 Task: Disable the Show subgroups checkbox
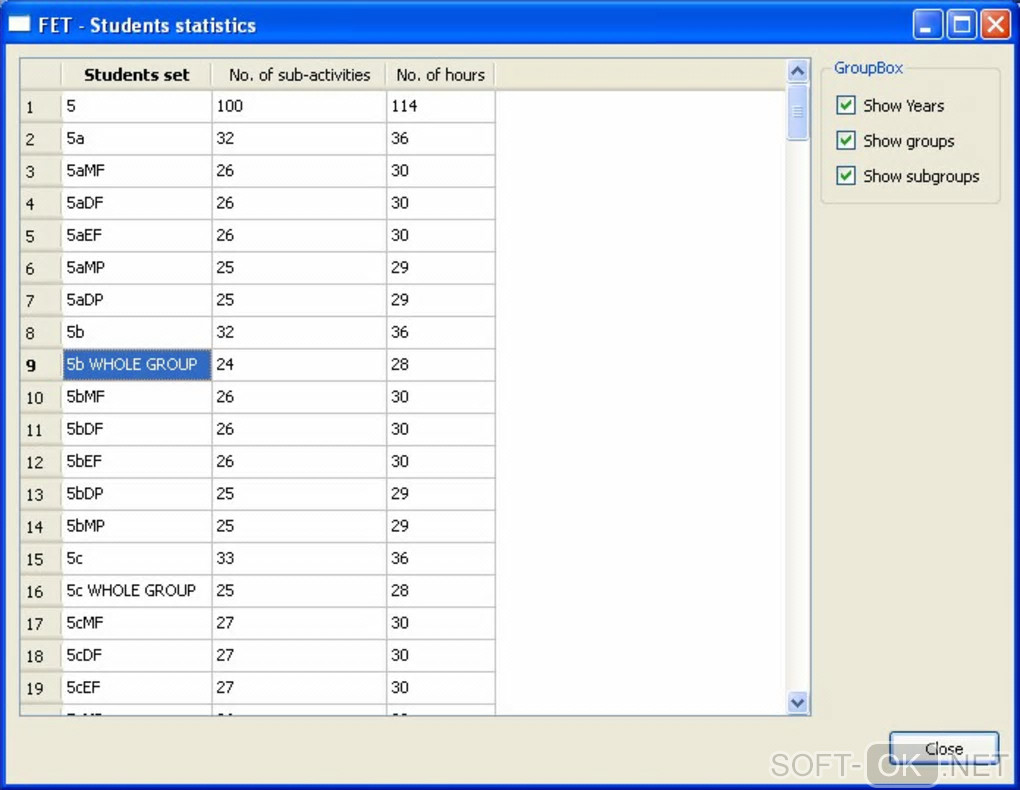[x=846, y=176]
